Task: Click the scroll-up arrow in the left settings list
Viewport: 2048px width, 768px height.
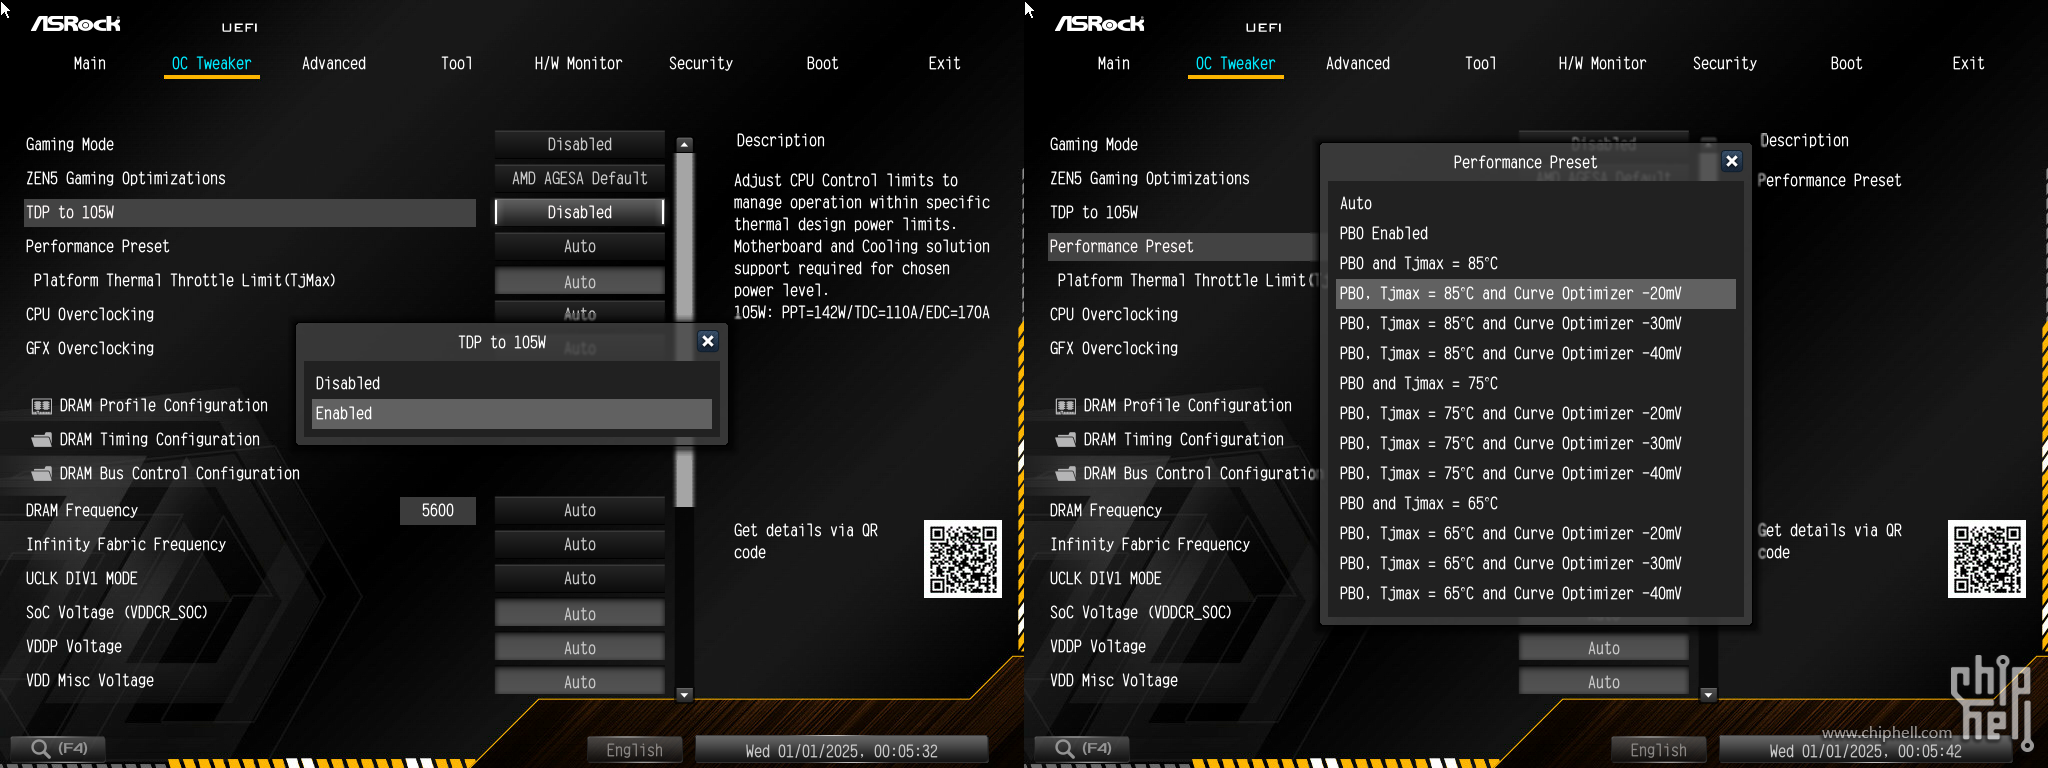Action: point(685,145)
